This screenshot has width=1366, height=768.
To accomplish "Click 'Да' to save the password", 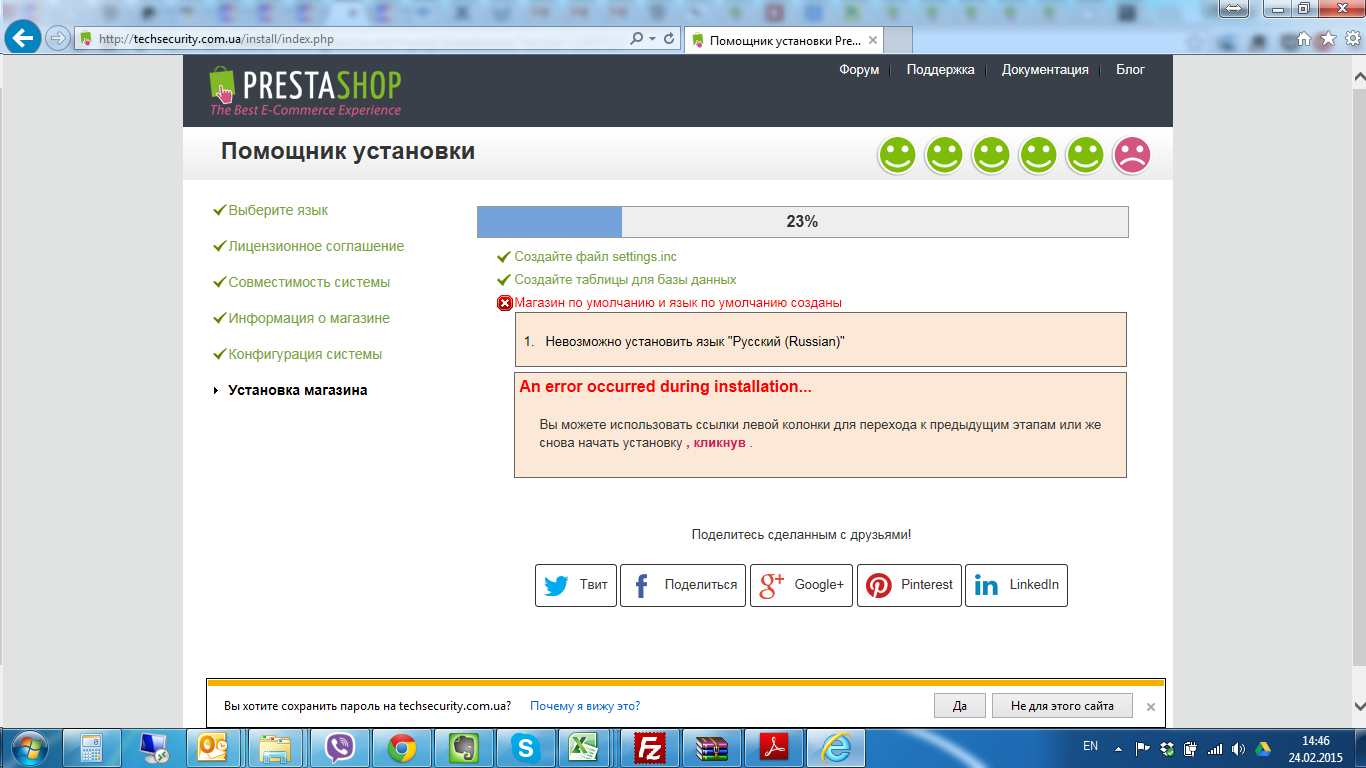I will pyautogui.click(x=960, y=706).
